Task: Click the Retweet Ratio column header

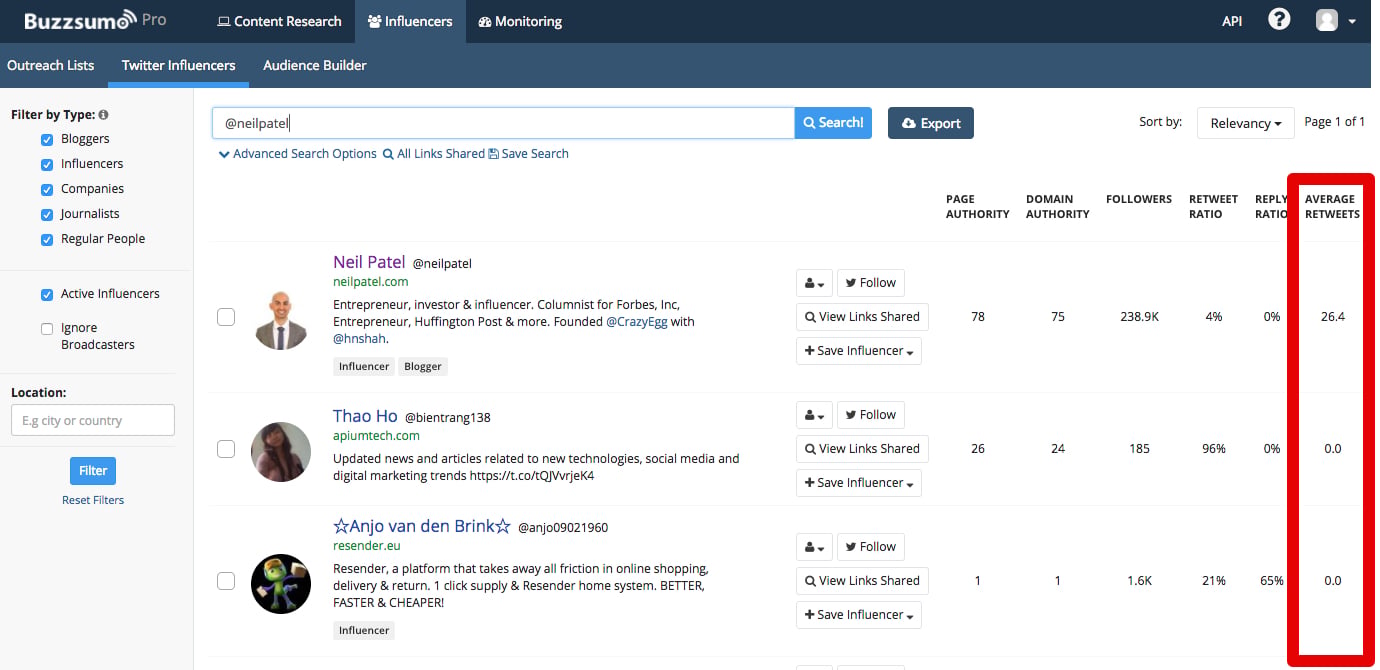Action: pyautogui.click(x=1213, y=206)
